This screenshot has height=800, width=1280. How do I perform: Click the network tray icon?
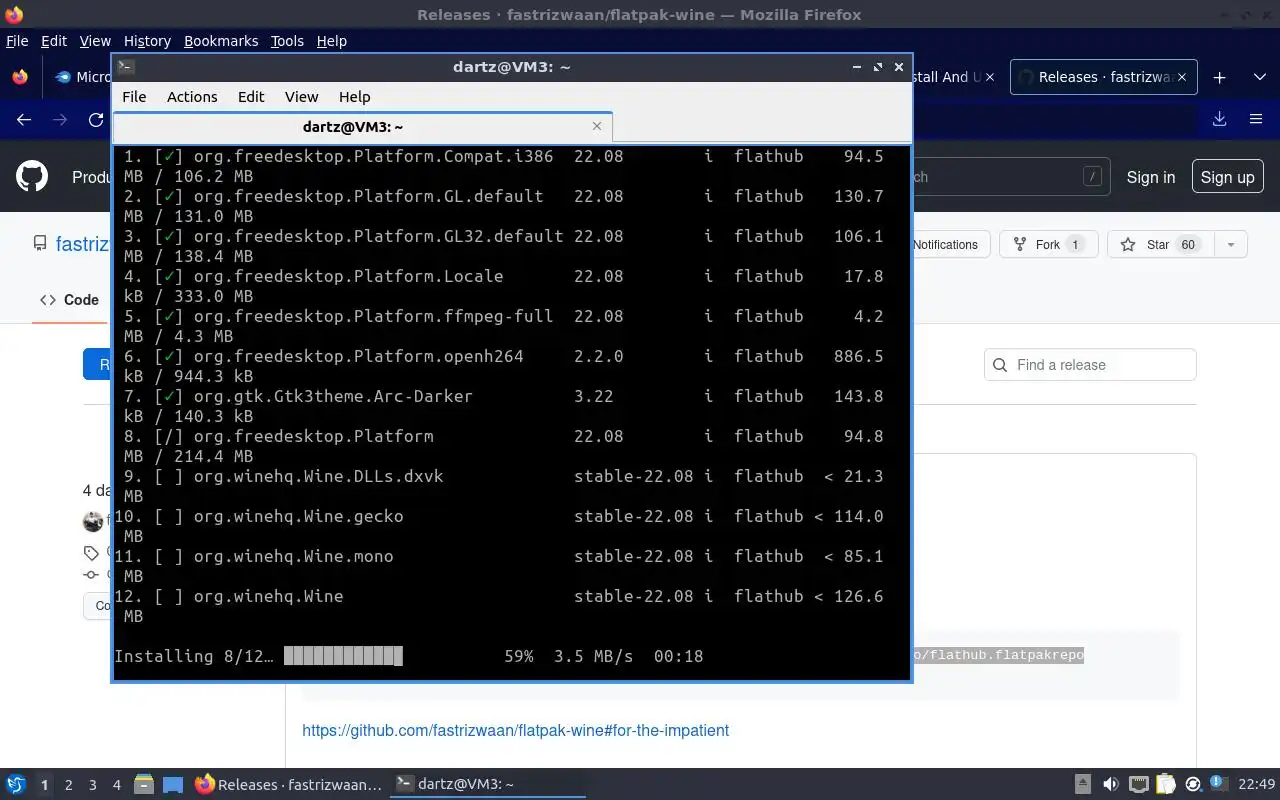coord(1138,784)
